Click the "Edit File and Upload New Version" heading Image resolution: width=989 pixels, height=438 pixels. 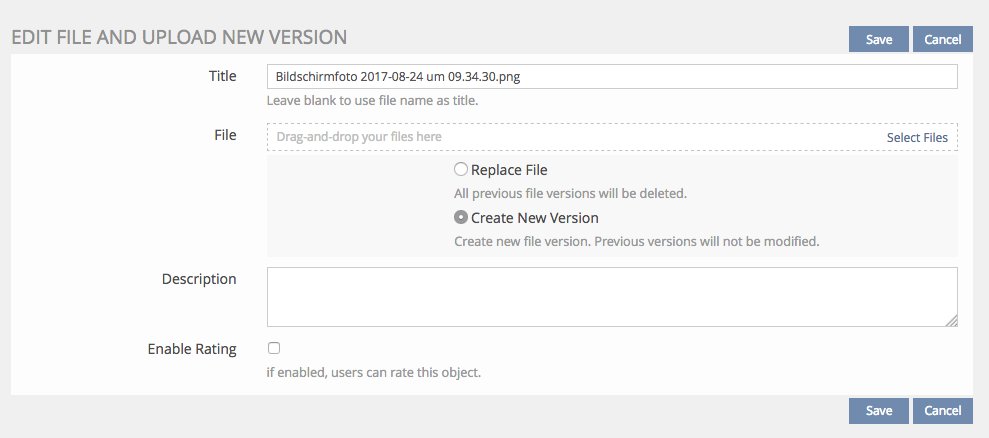point(179,38)
